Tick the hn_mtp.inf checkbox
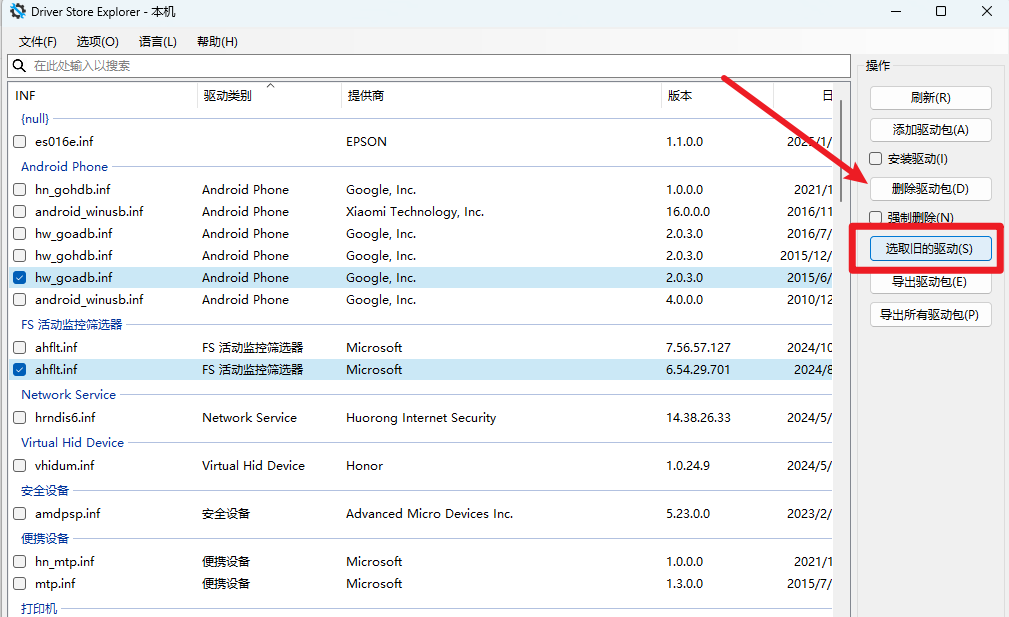Viewport: 1009px width, 617px height. coord(20,562)
